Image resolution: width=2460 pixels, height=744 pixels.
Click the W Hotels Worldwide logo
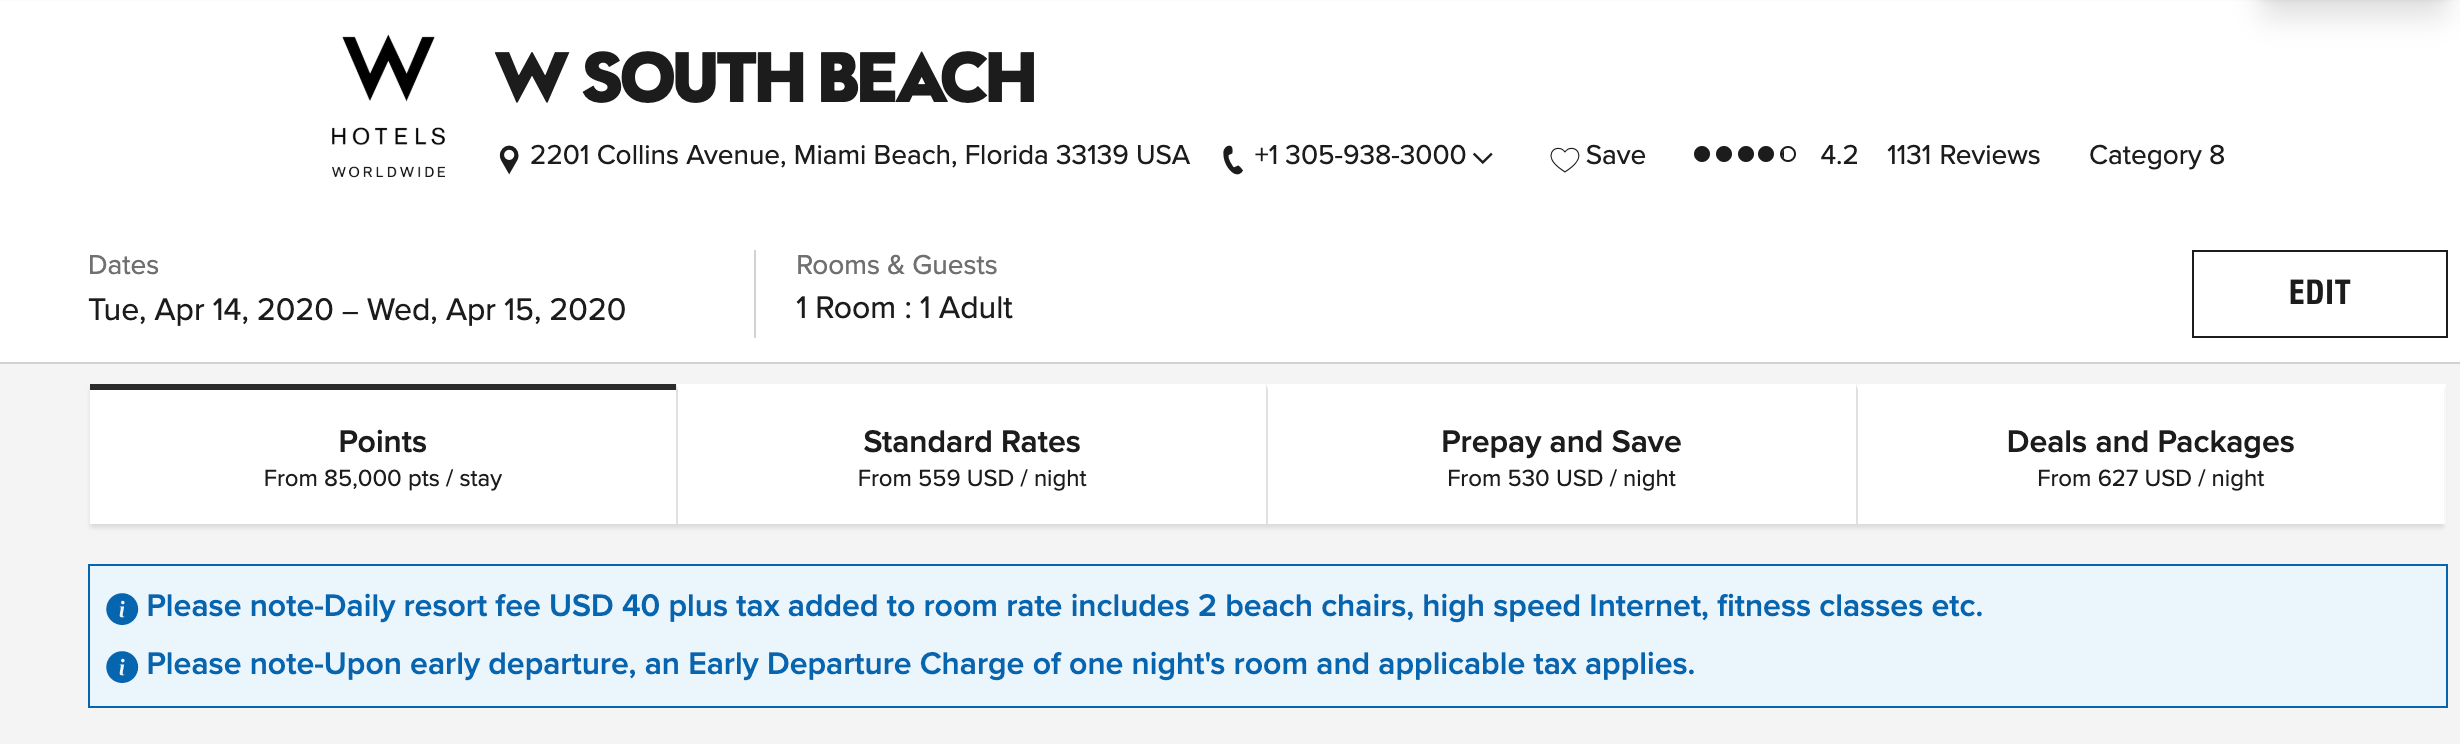coord(389,108)
